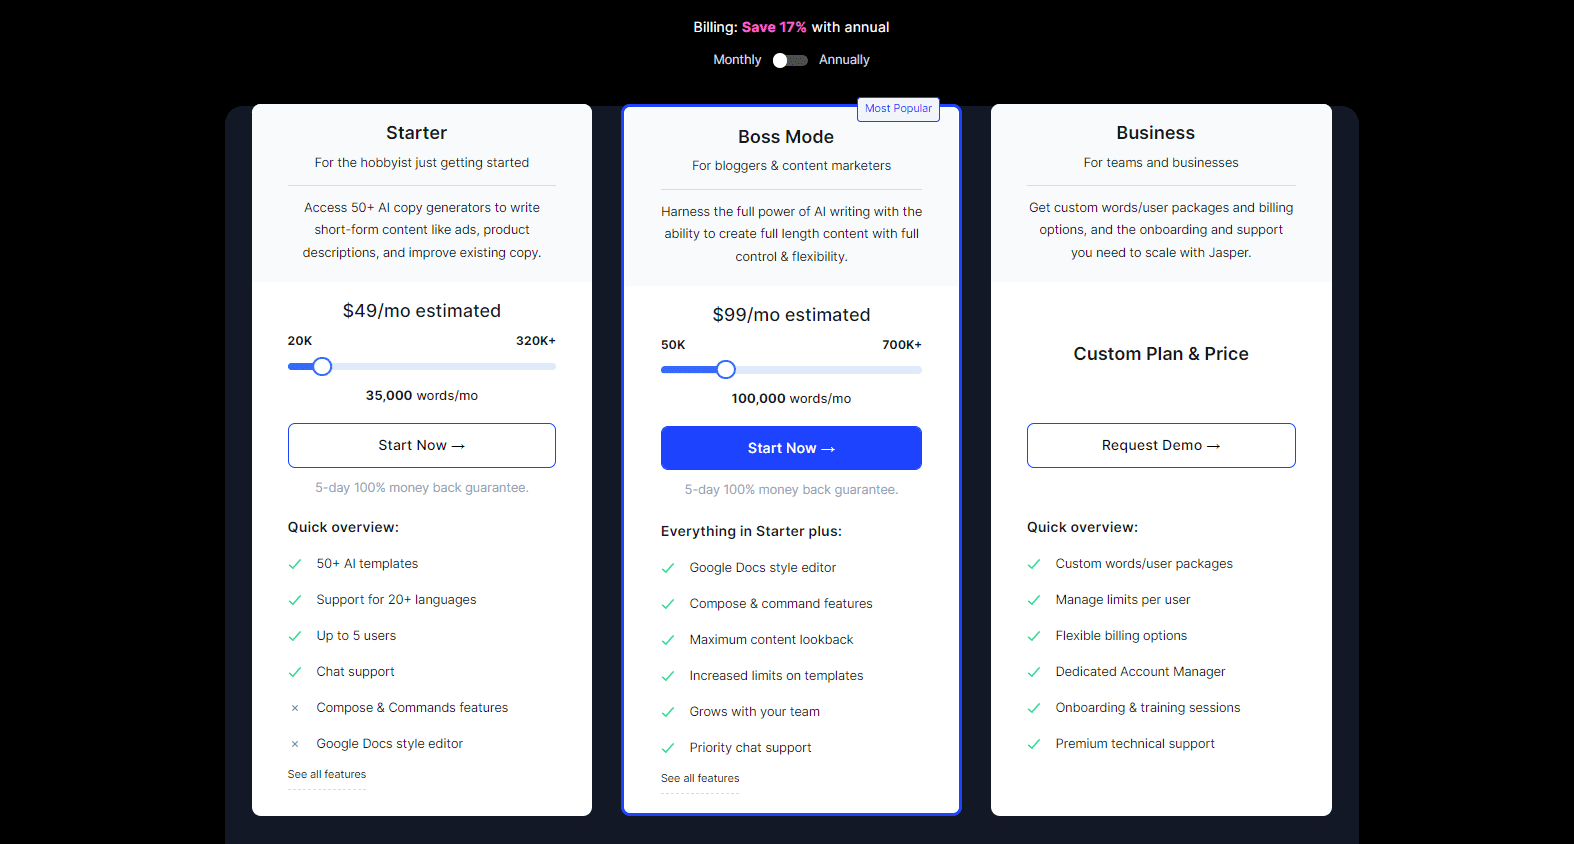Click the Save 17% pink text
The image size is (1574, 844).
coord(774,27)
